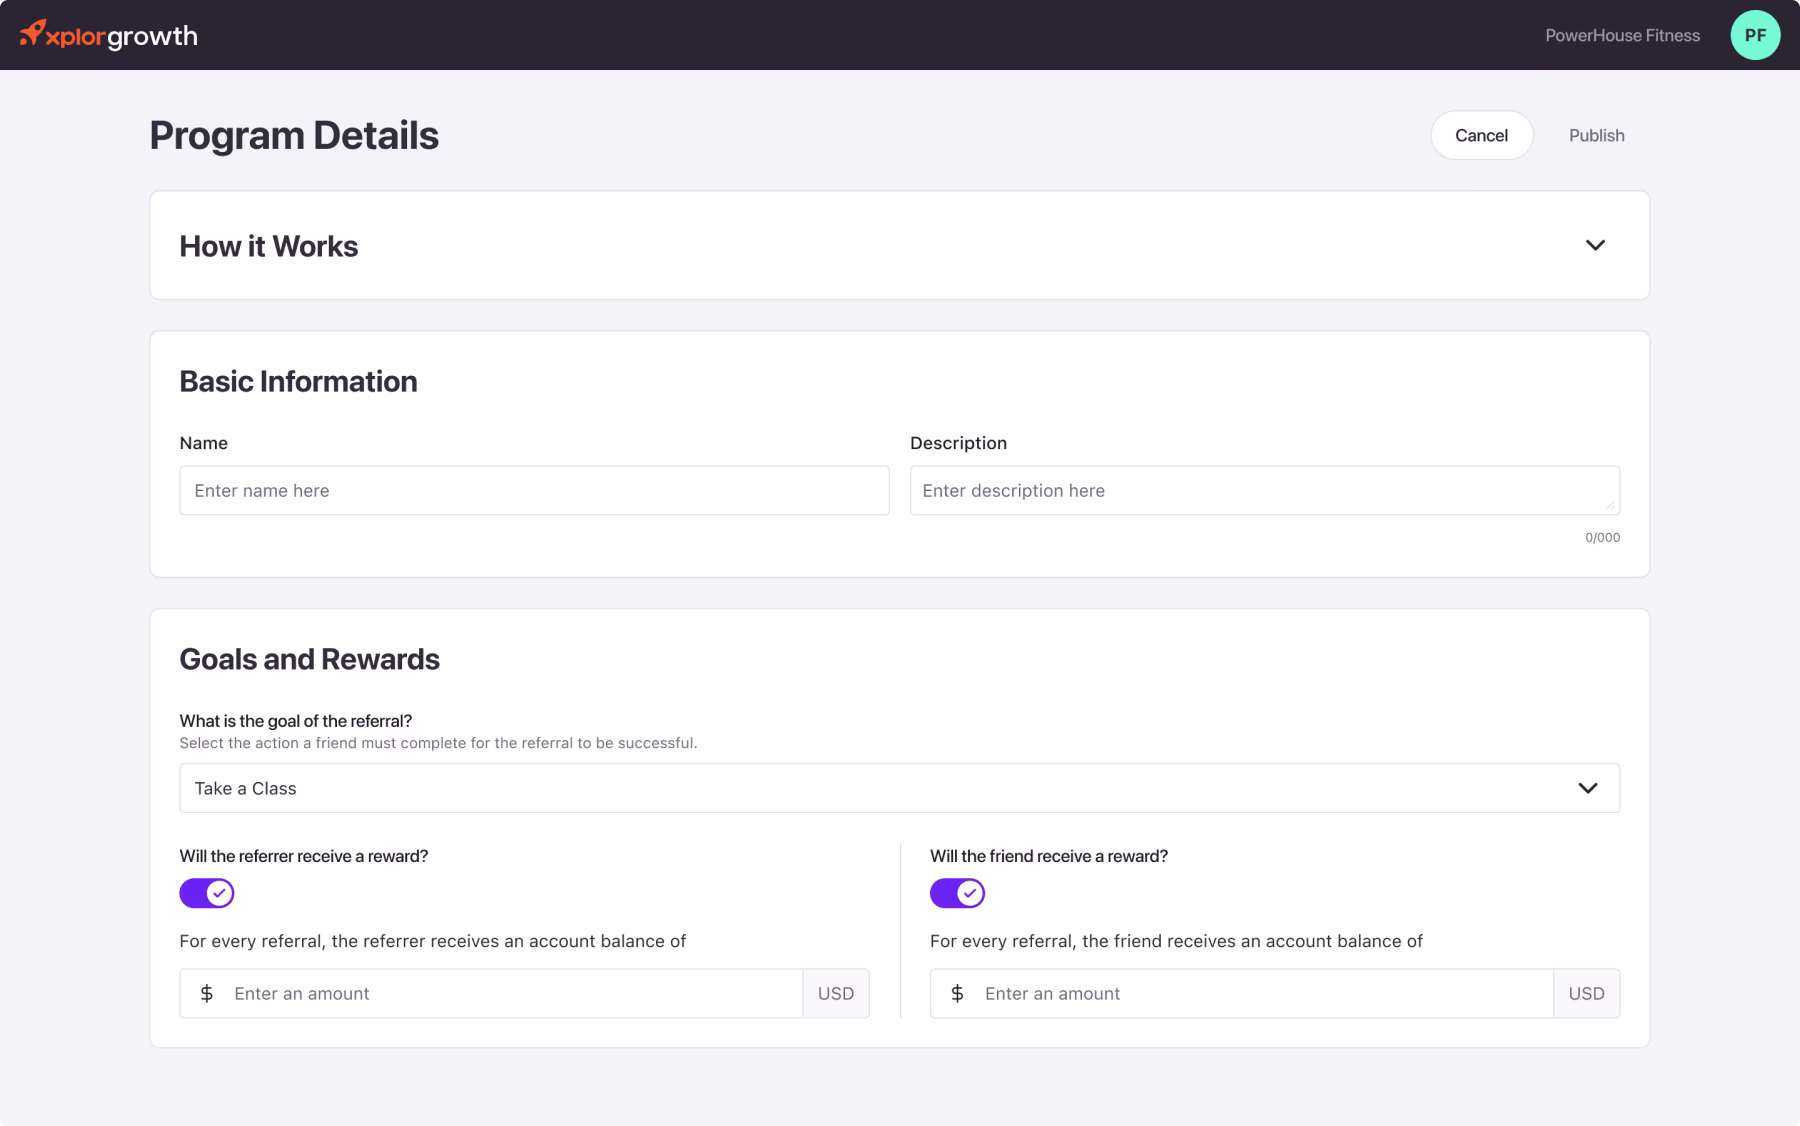Publish the referral program
Screen dimensions: 1800x1126
[1597, 135]
